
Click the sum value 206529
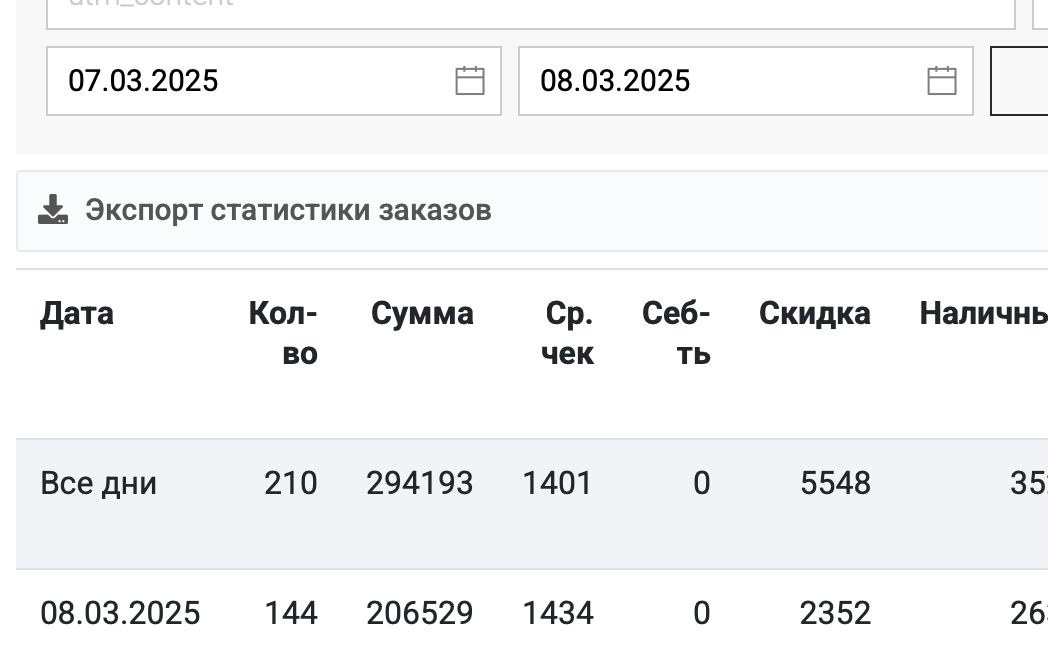point(420,613)
